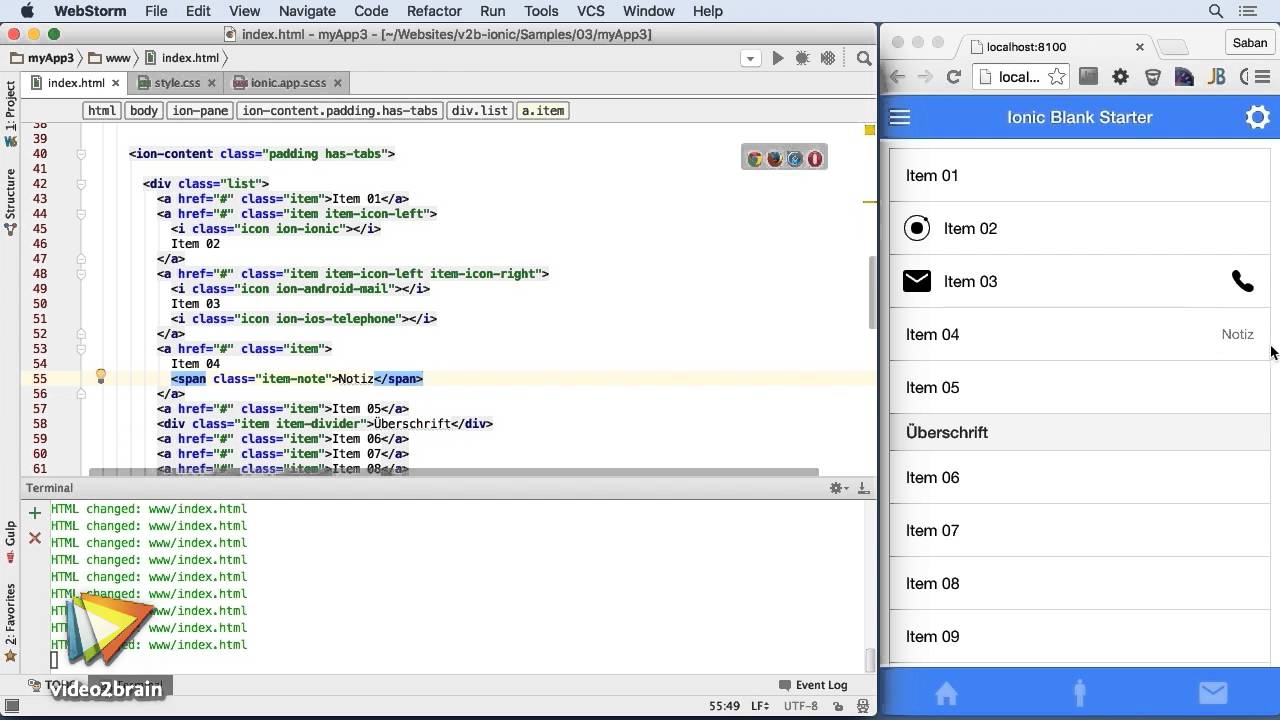Start the debug (bug) tool
1280x720 pixels.
tap(802, 59)
